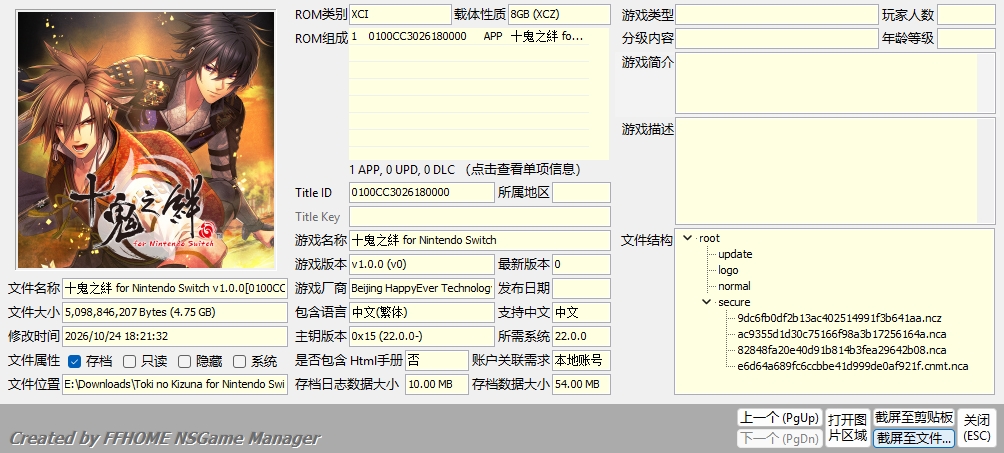1004x453 pixels.
Task: Click the Title ID input field
Action: tap(422, 192)
